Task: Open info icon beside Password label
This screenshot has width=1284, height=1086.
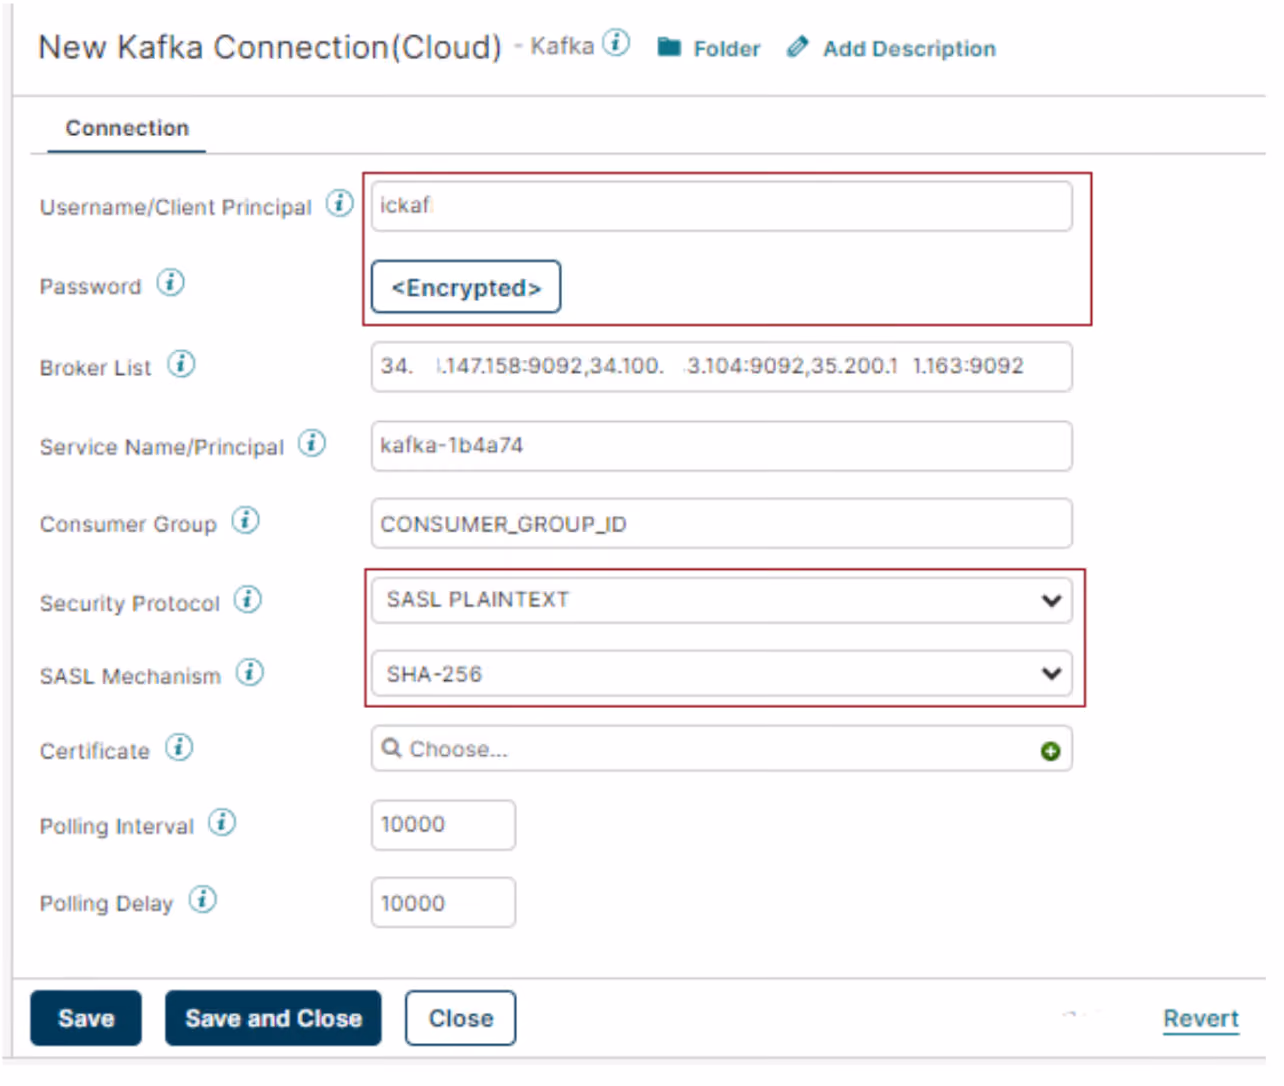Action: tap(171, 283)
